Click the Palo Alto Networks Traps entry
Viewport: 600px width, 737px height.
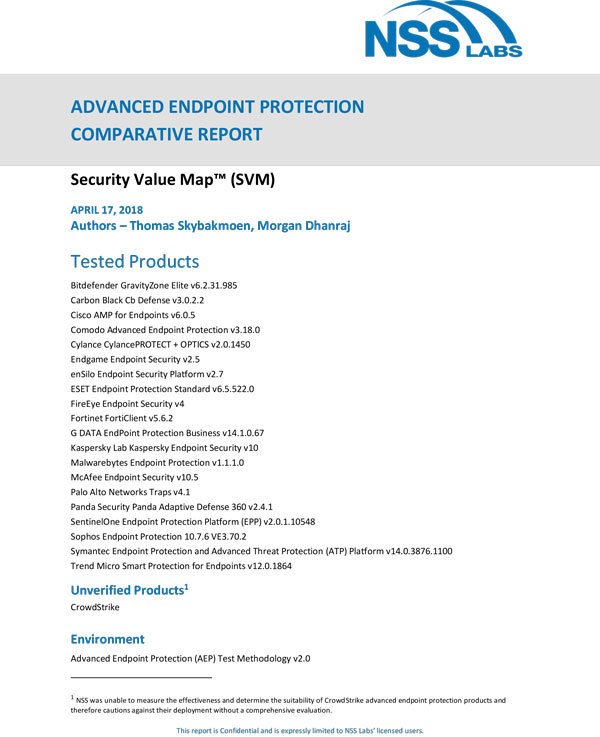131,492
